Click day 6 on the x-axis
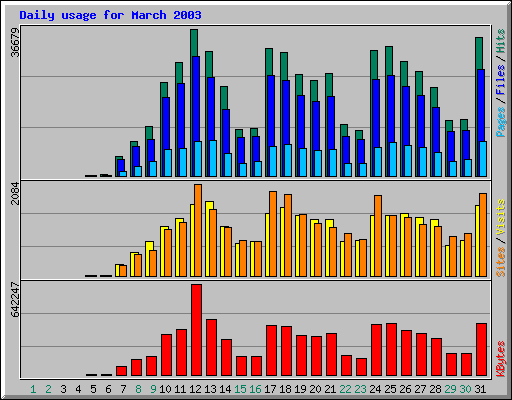 (108, 389)
